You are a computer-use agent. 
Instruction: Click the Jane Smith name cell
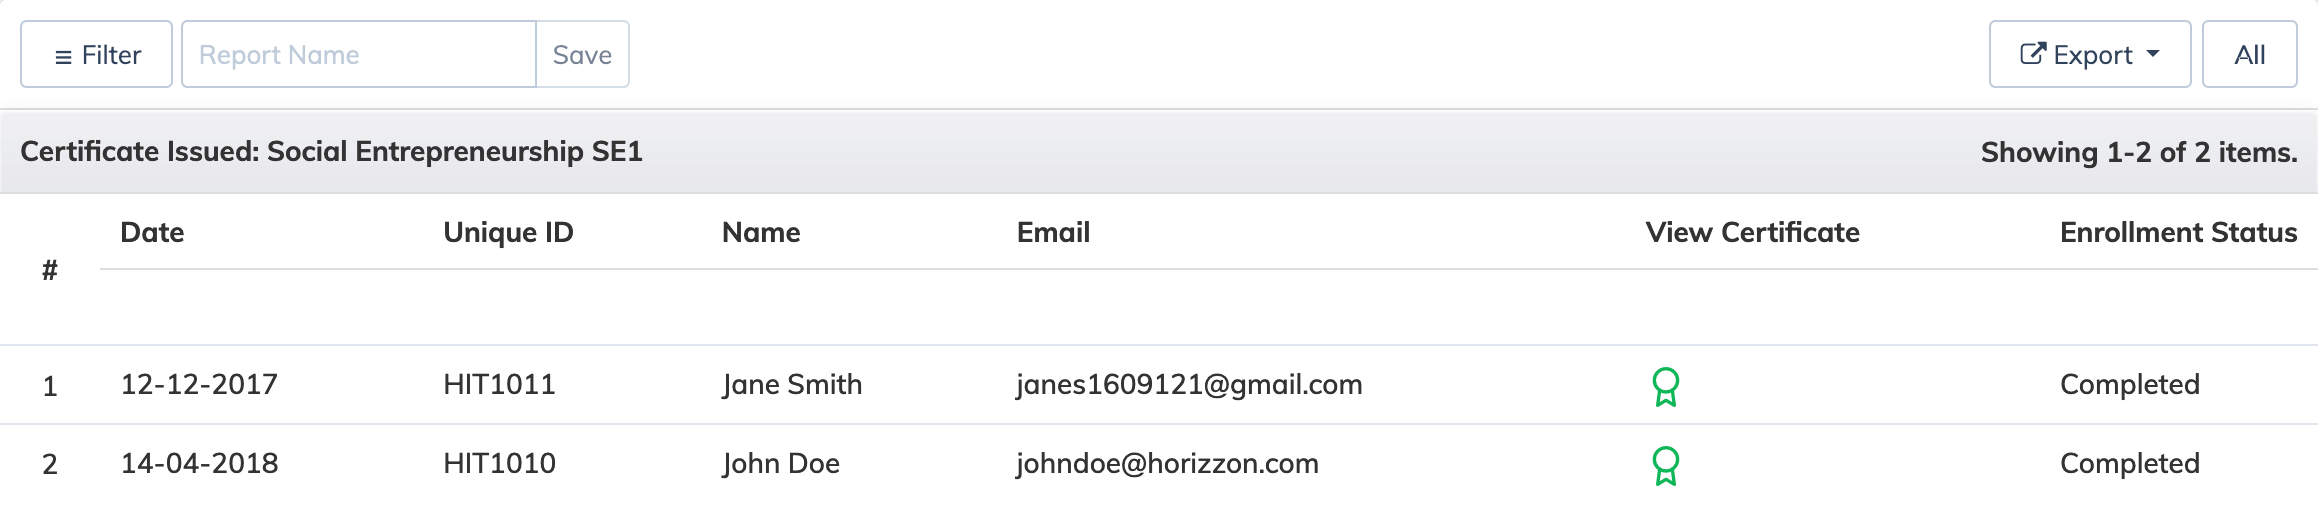(x=792, y=385)
